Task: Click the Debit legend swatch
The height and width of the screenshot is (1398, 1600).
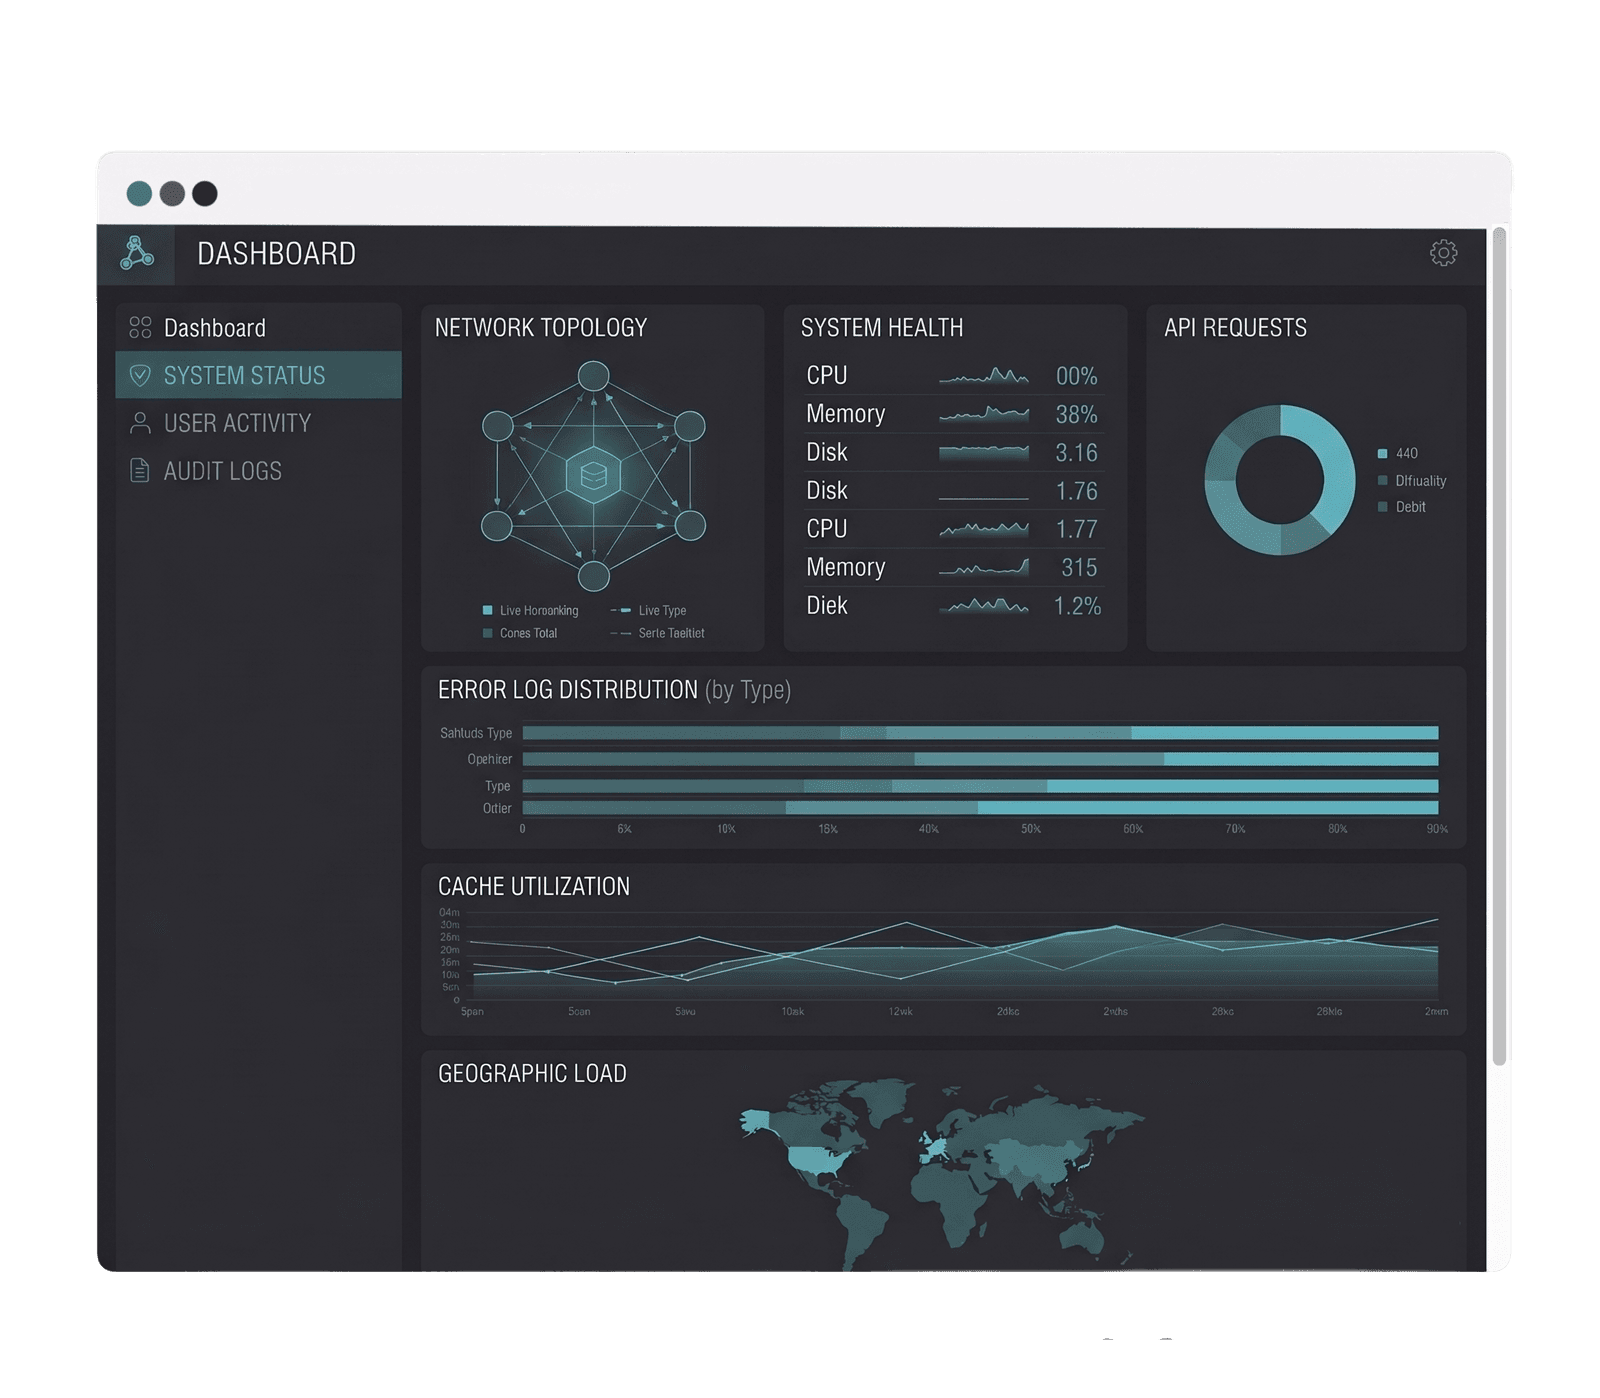Action: click(x=1382, y=507)
